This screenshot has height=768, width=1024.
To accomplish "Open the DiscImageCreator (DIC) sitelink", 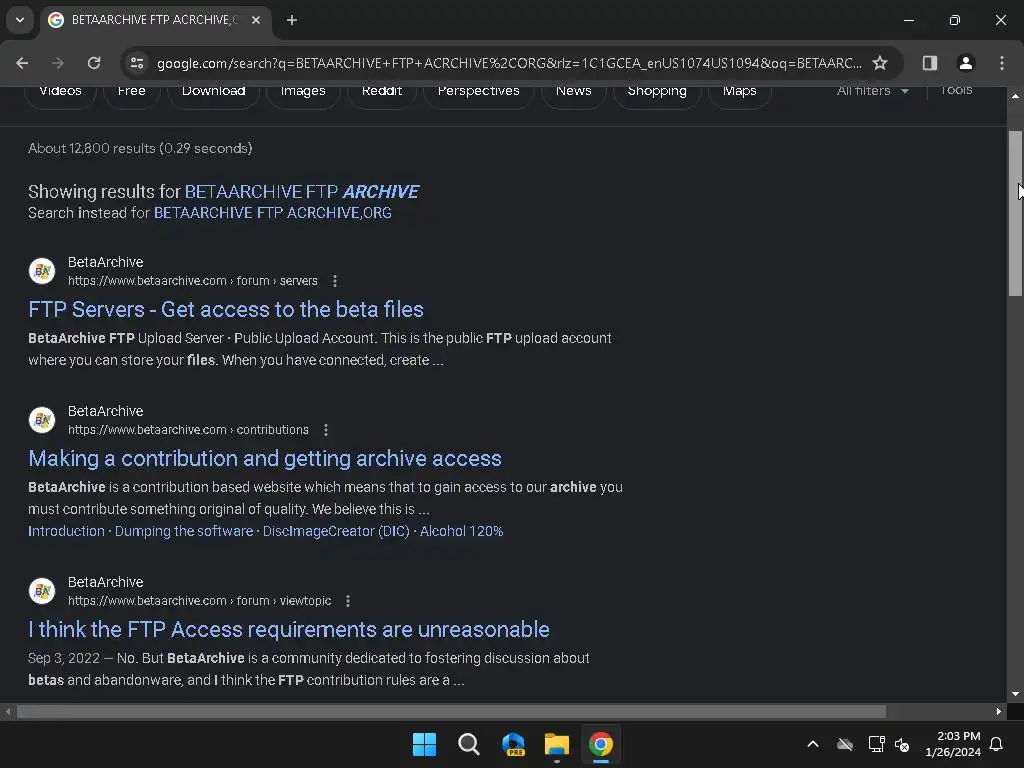I will tap(336, 531).
